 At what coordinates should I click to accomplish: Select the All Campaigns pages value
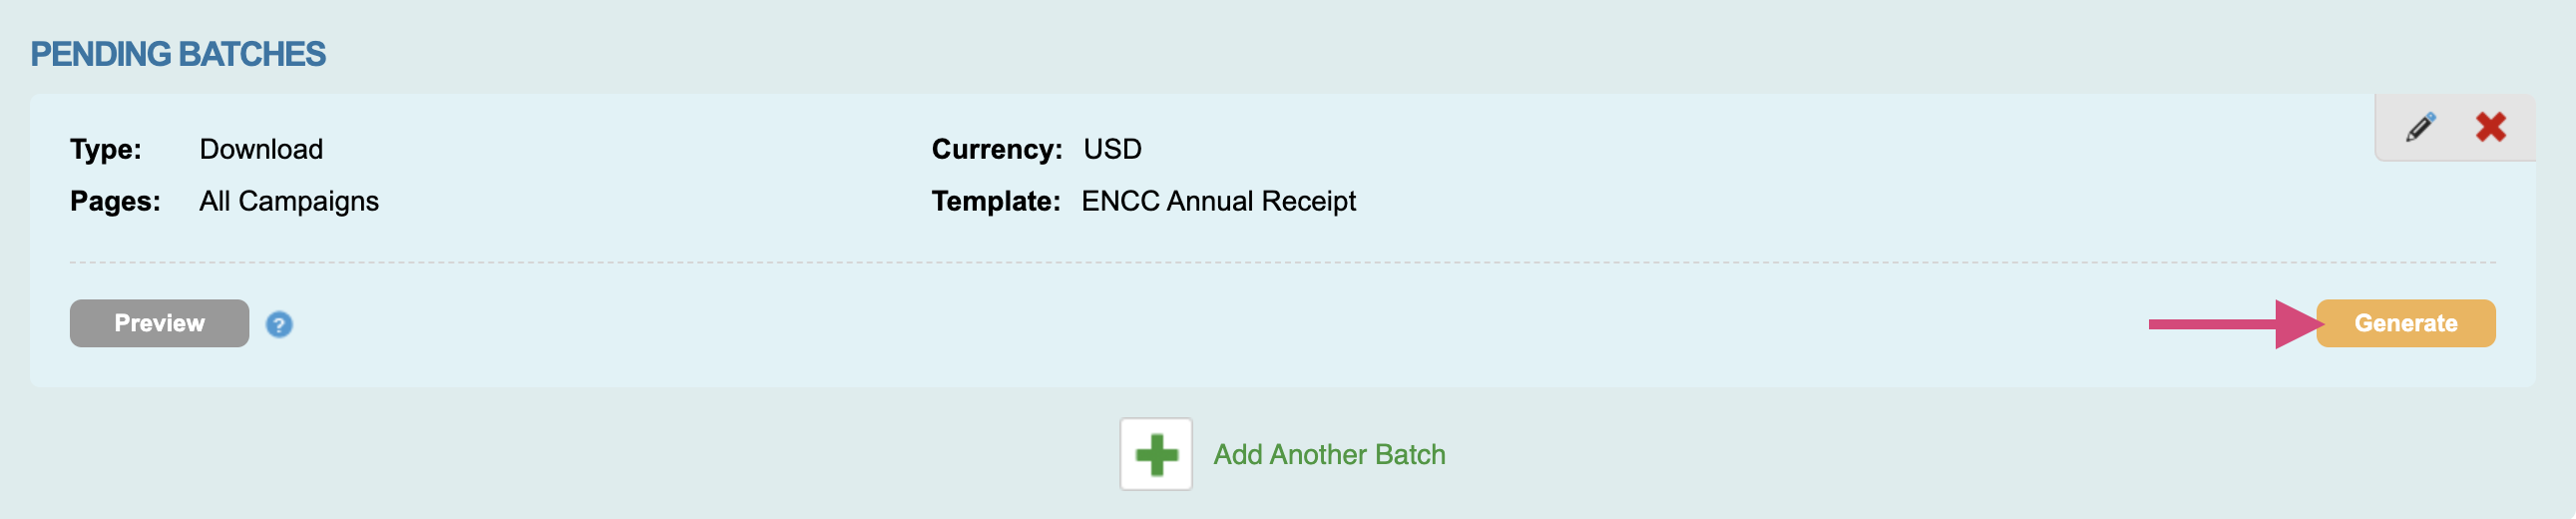coord(289,201)
